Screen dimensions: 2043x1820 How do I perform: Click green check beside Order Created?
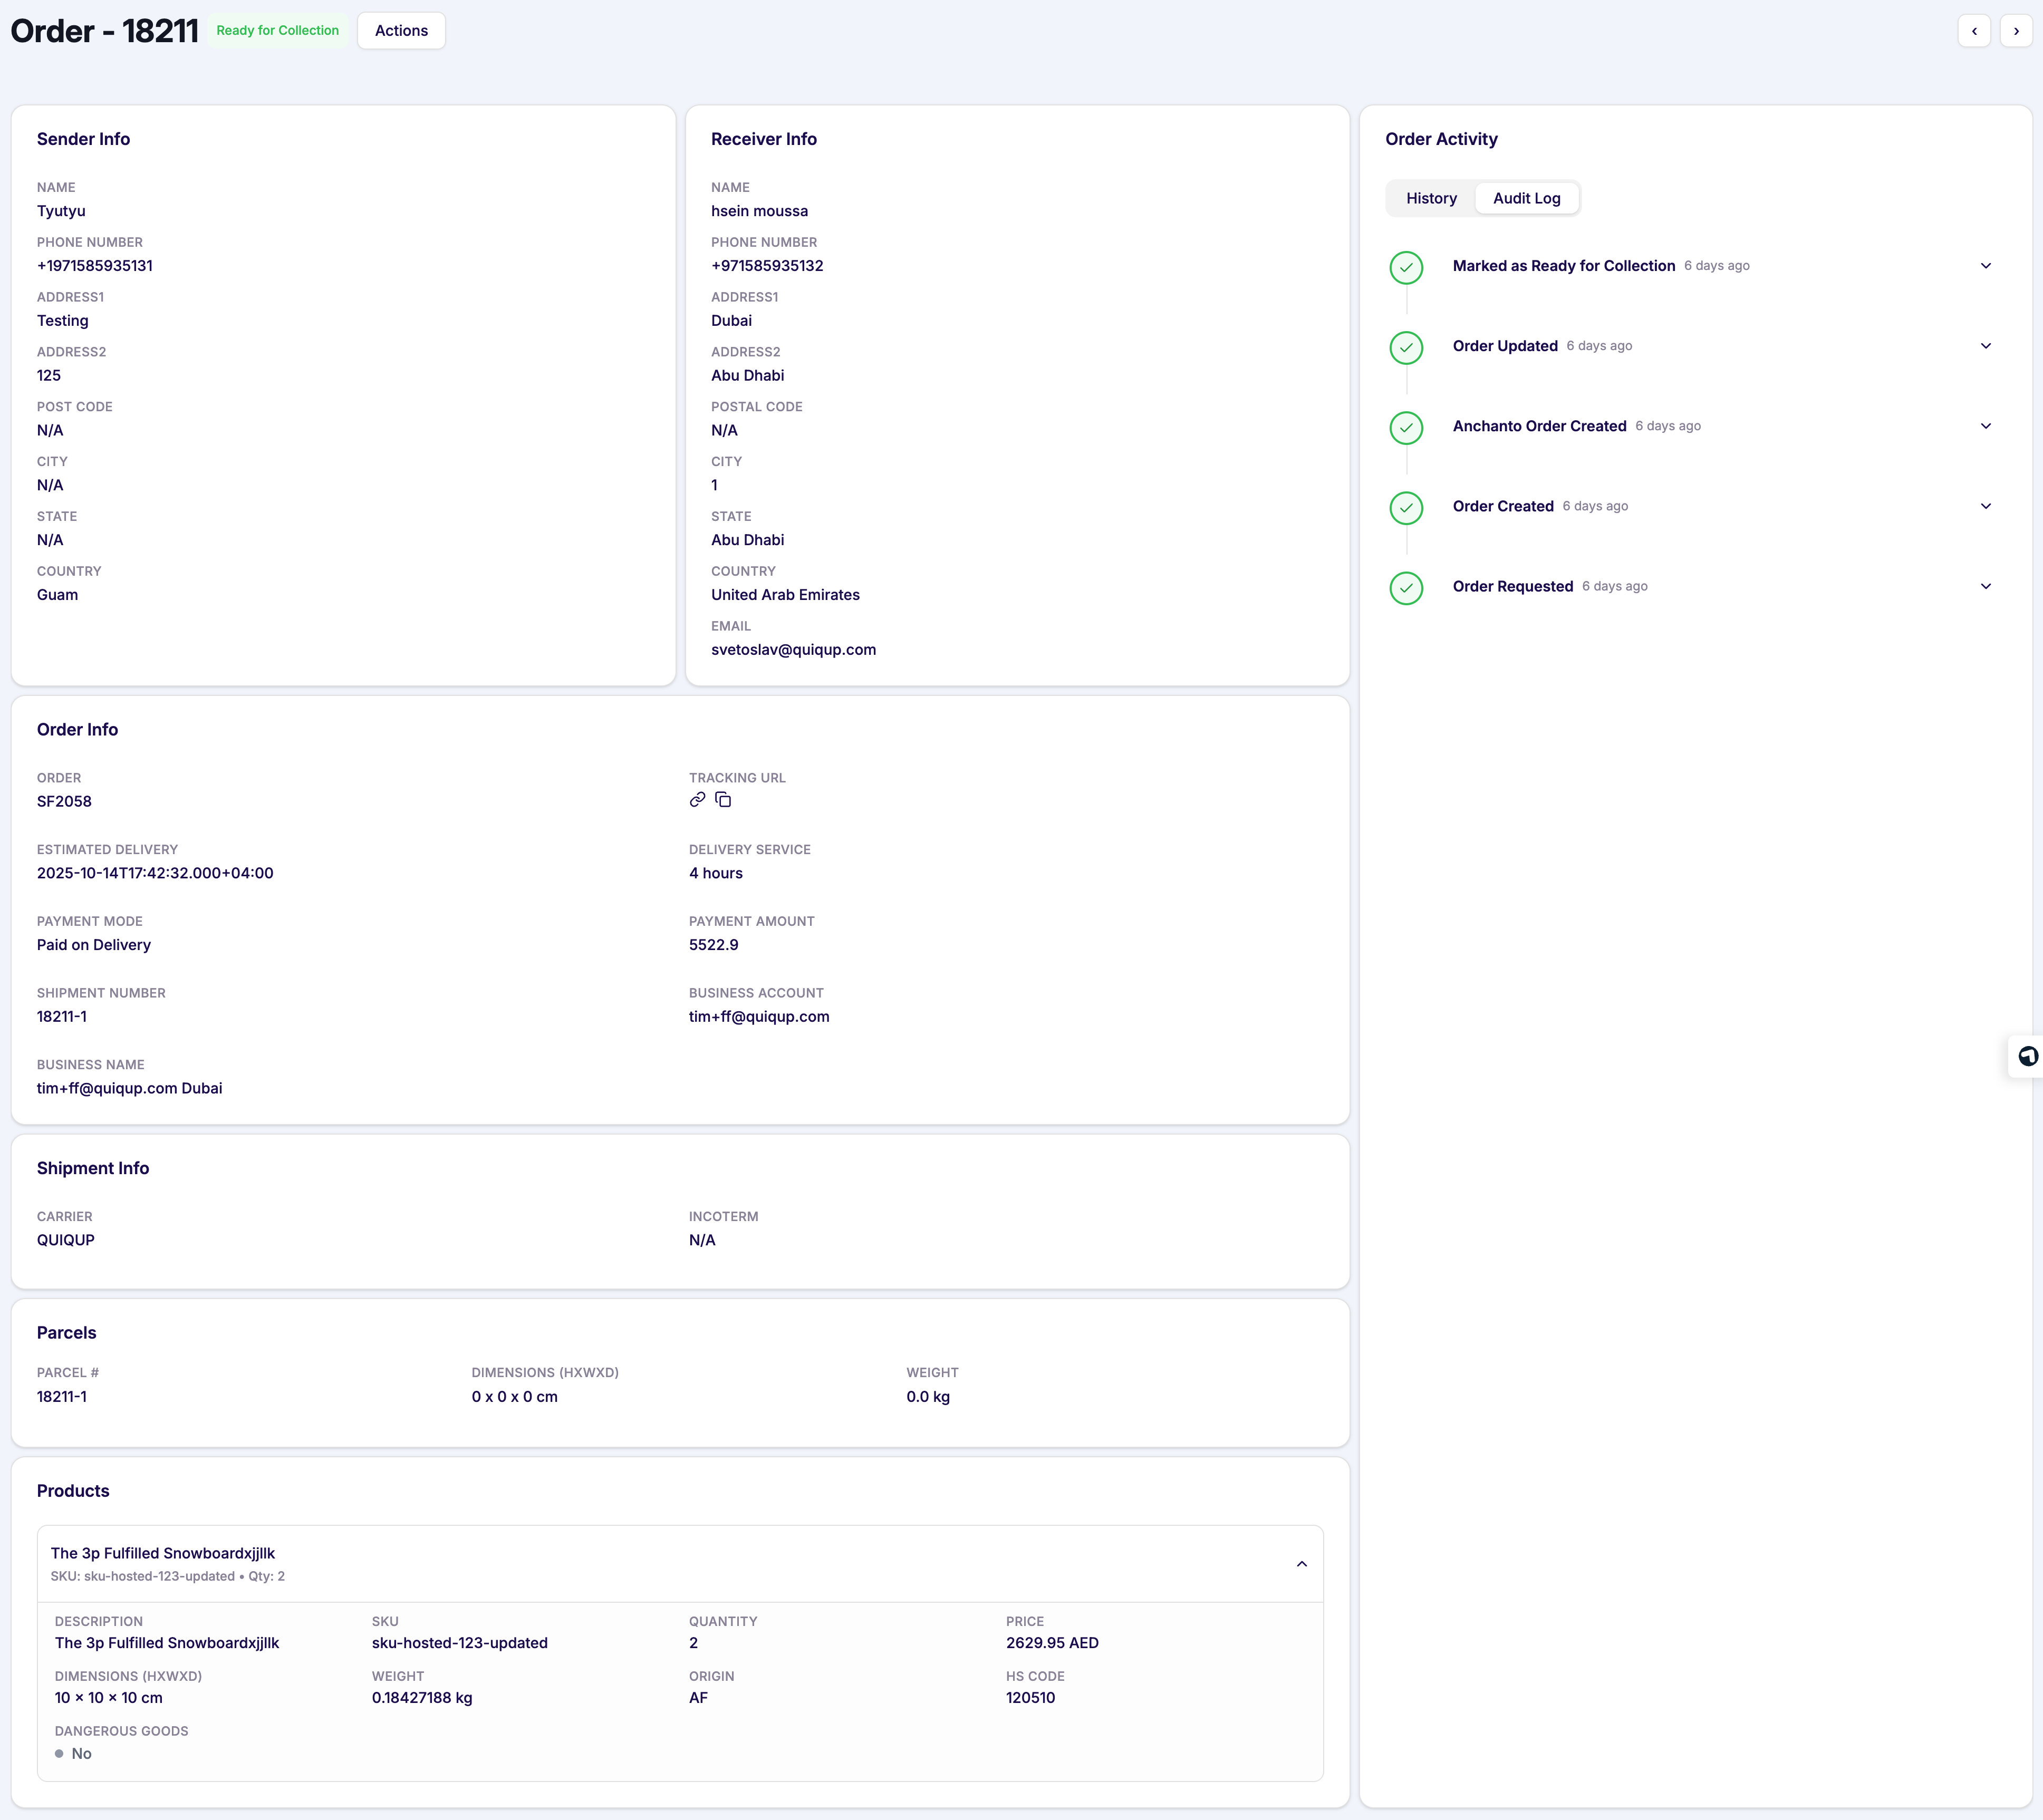1406,508
